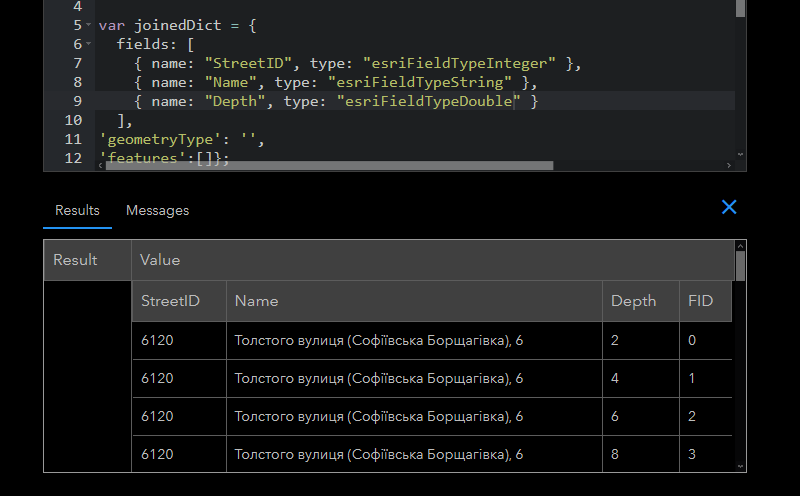This screenshot has width=800, height=496.
Task: Collapse the joinedDict block on line 5
Action: click(x=89, y=25)
